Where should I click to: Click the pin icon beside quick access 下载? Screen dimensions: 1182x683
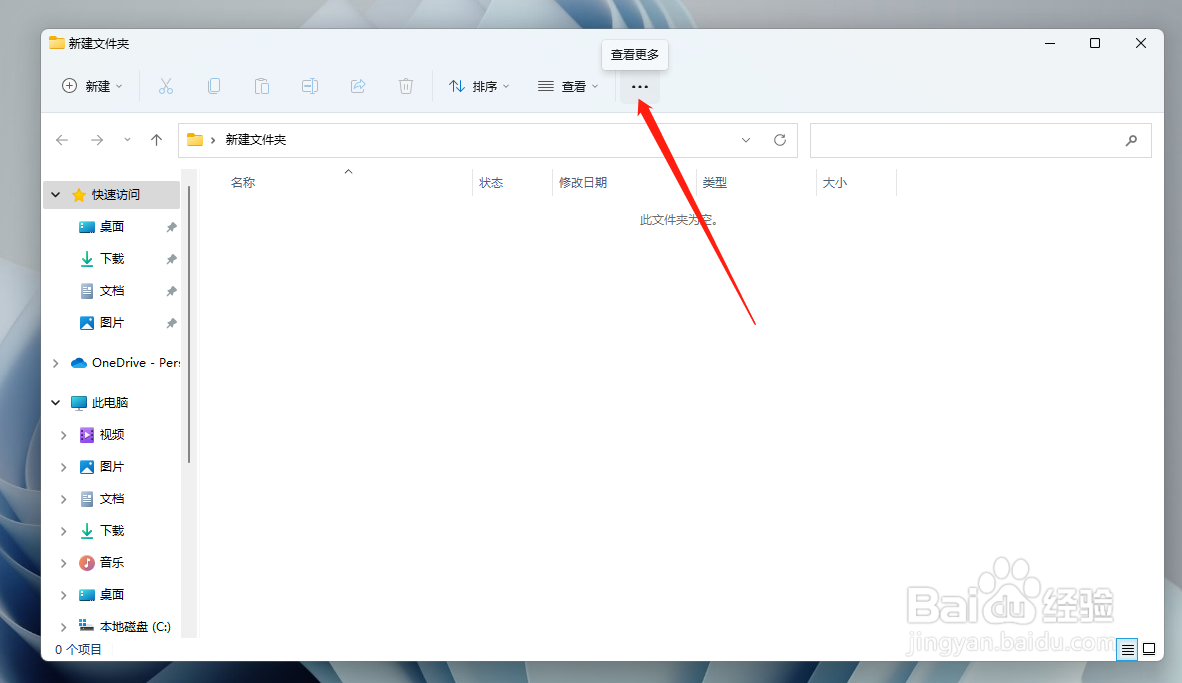[171, 259]
